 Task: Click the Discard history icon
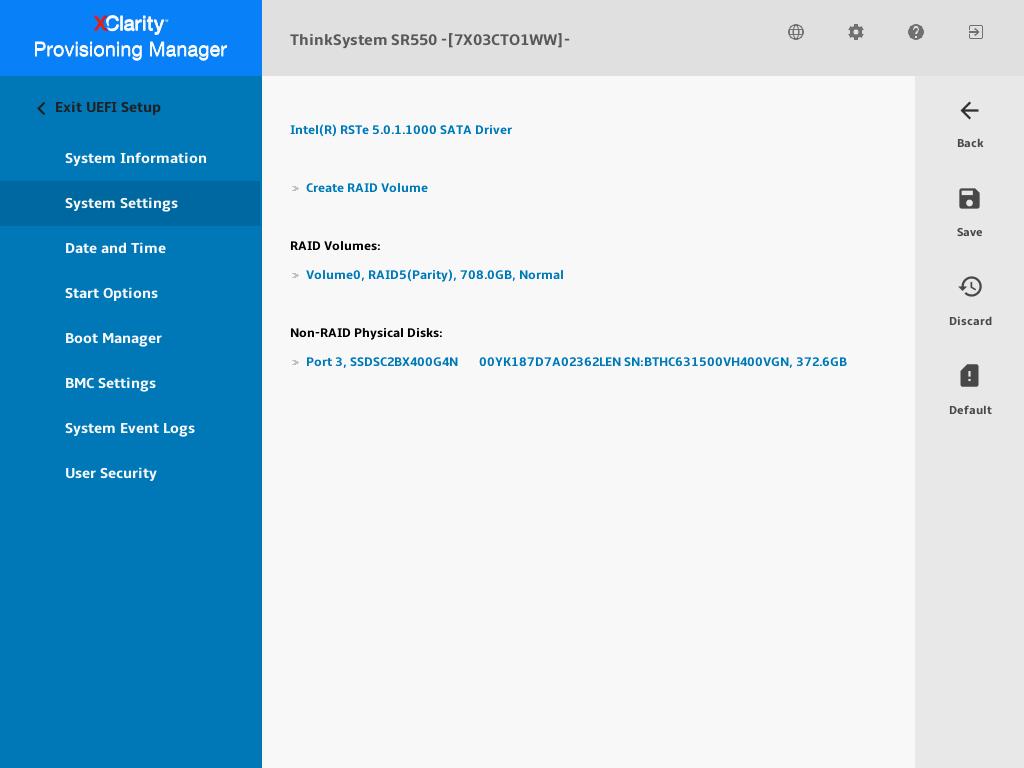click(x=970, y=287)
